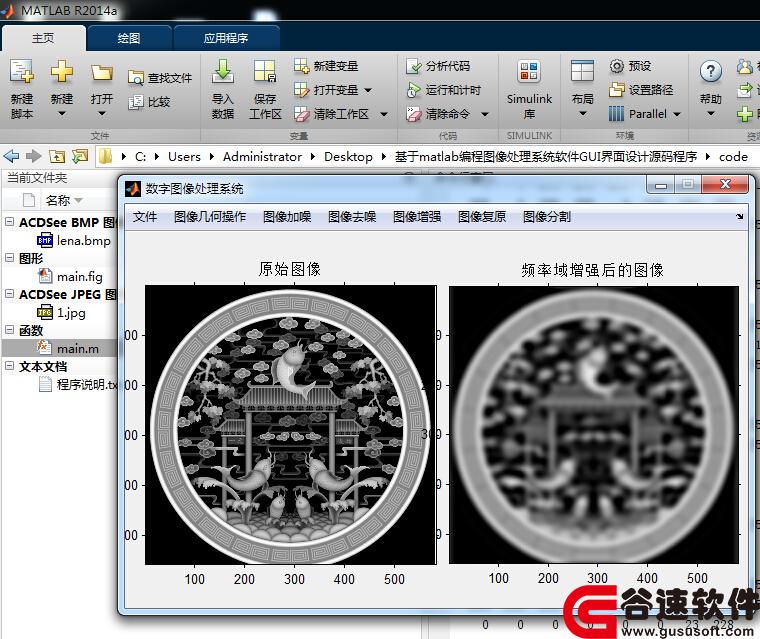Open the 文件 menu in image window
Image resolution: width=760 pixels, height=639 pixels.
[x=145, y=217]
